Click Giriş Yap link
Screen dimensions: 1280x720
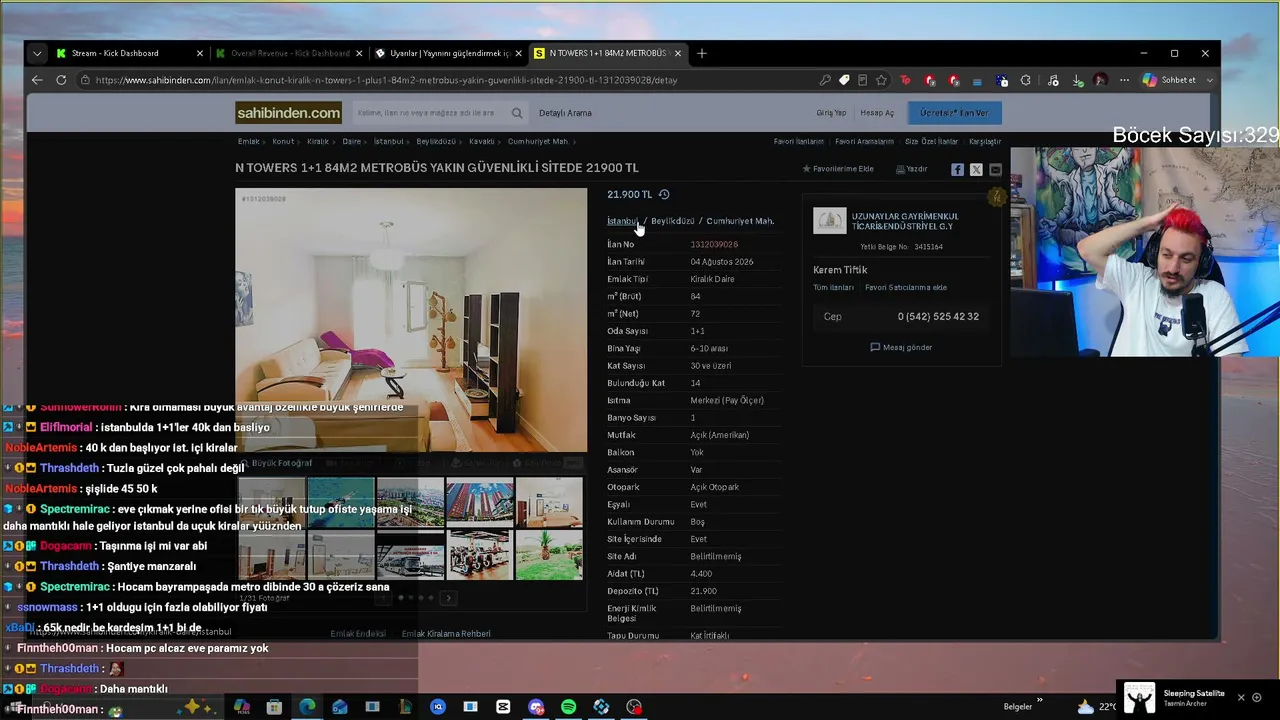[831, 113]
